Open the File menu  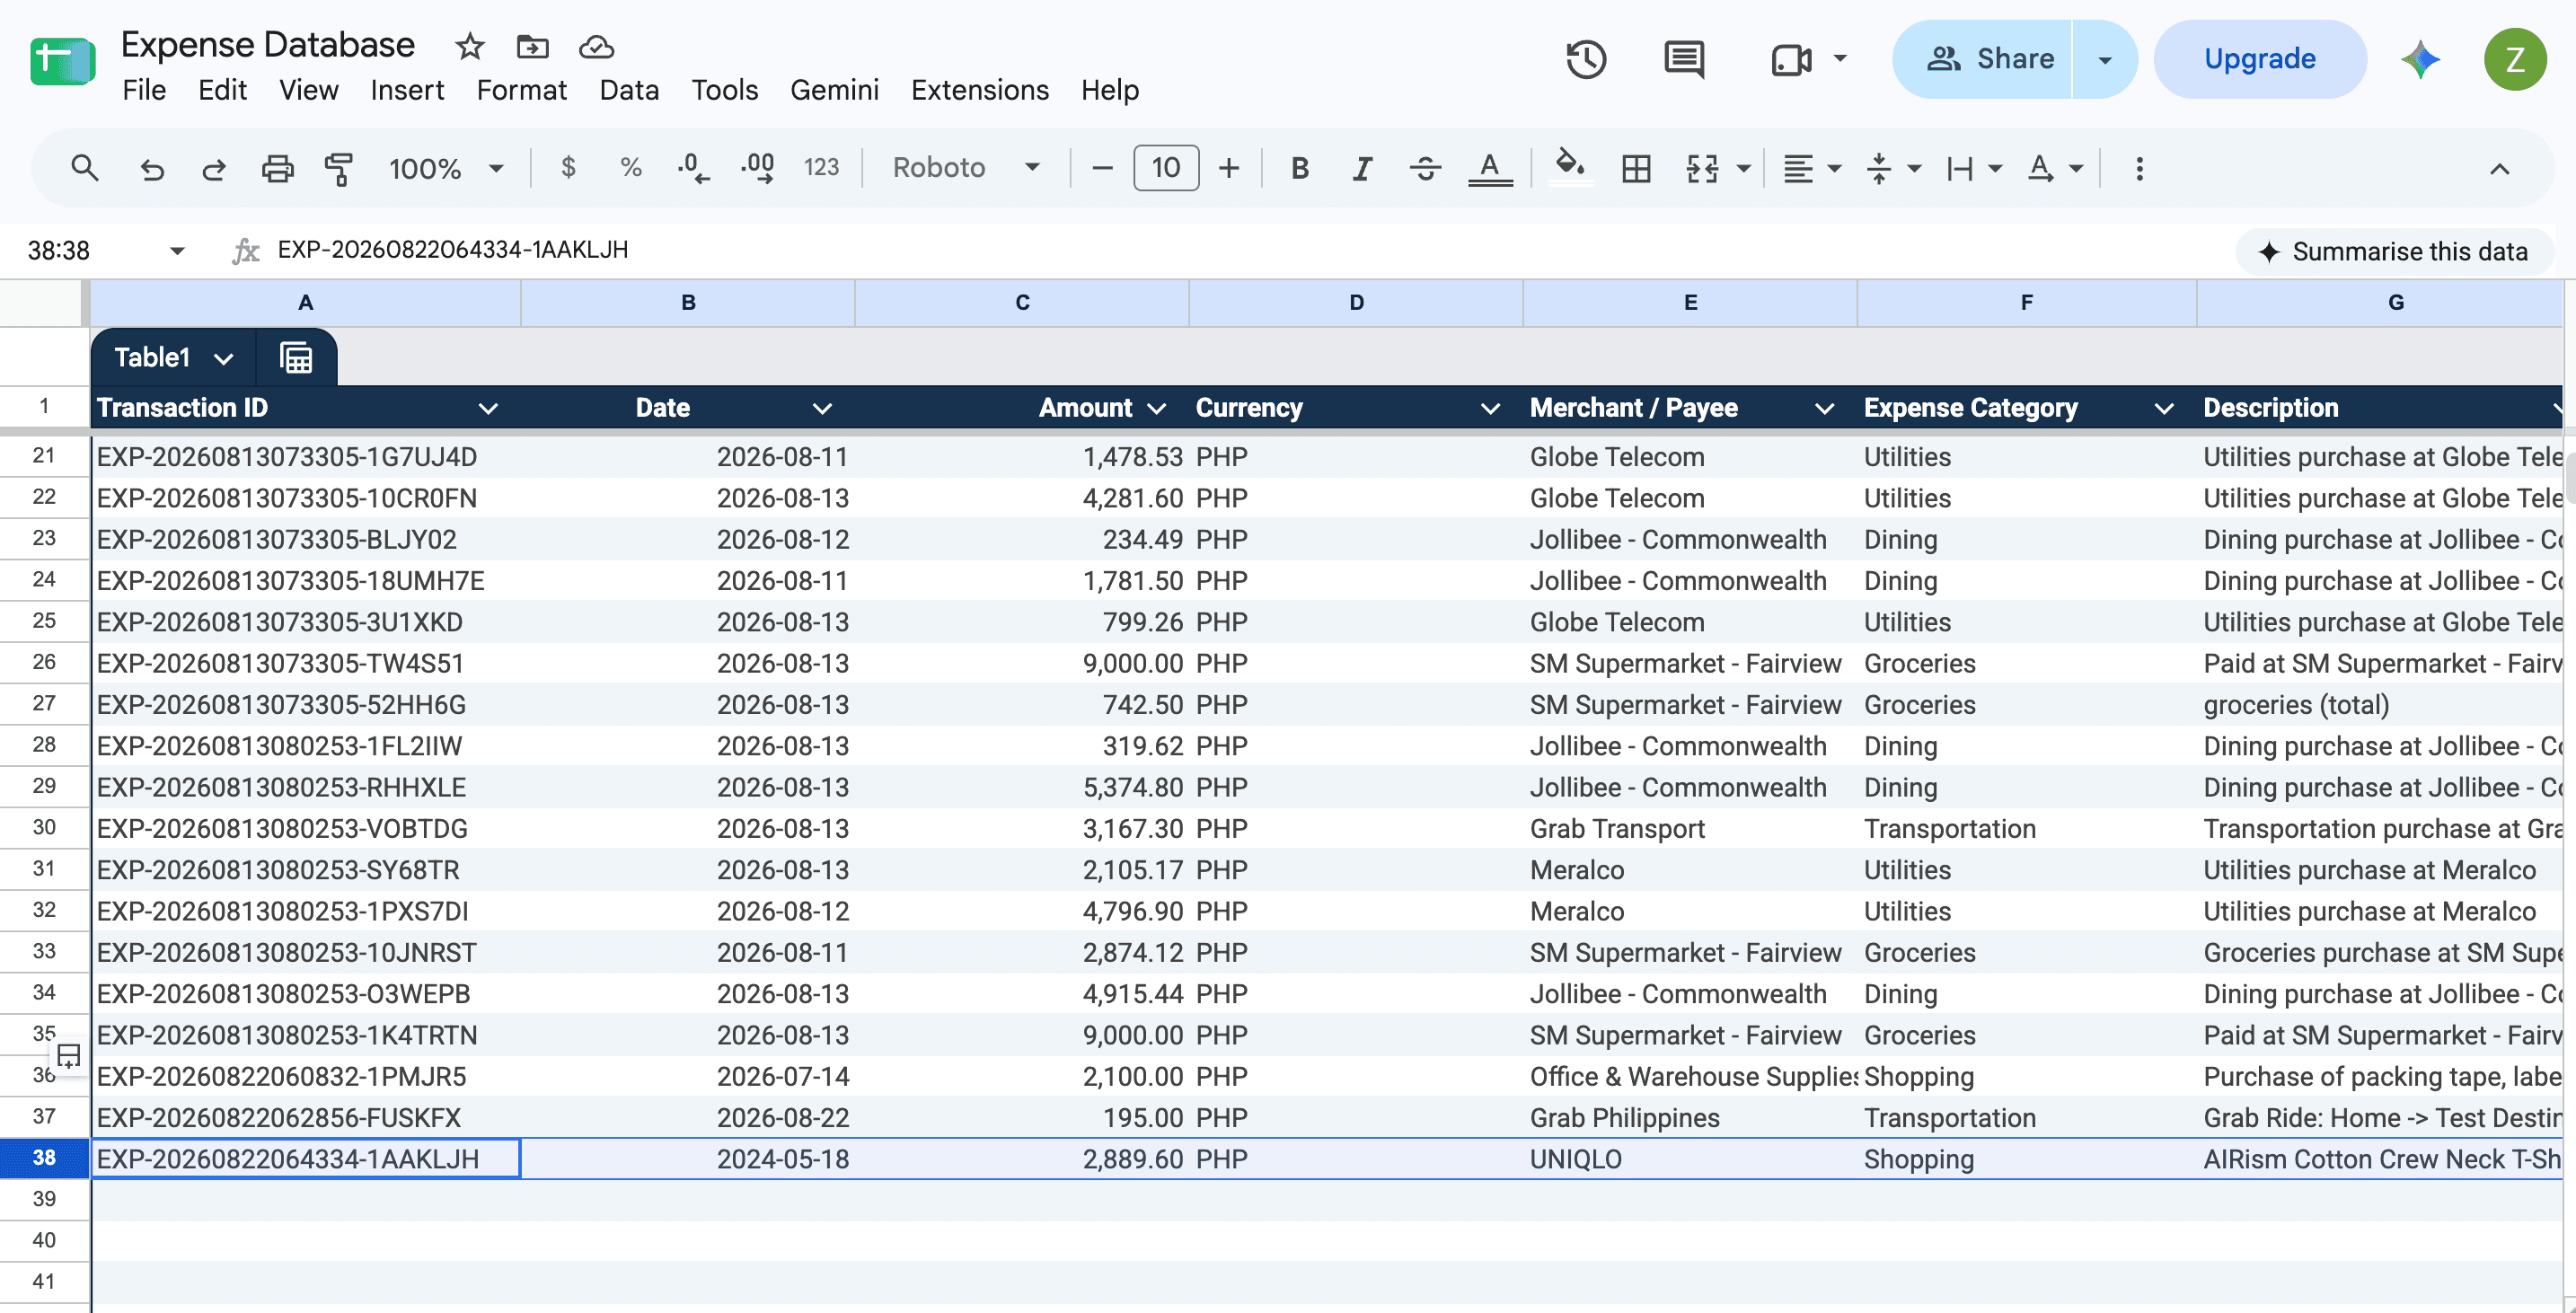point(144,90)
